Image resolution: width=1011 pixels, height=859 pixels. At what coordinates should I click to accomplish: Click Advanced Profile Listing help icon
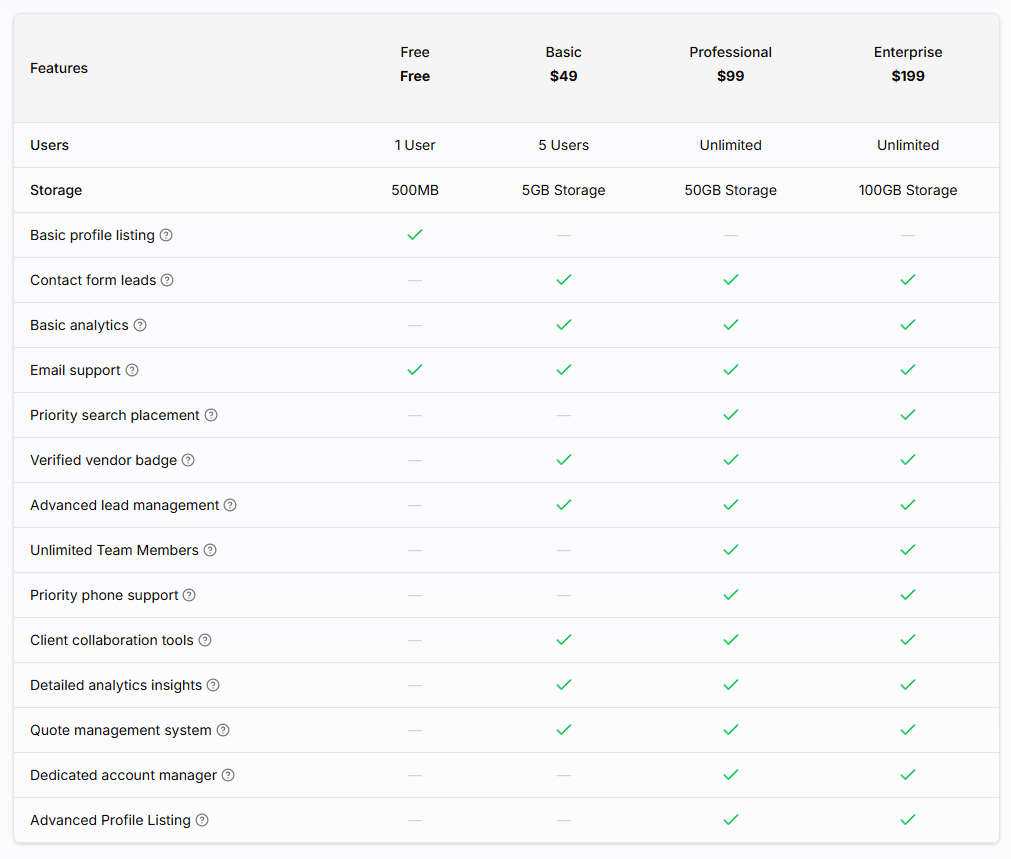(202, 820)
